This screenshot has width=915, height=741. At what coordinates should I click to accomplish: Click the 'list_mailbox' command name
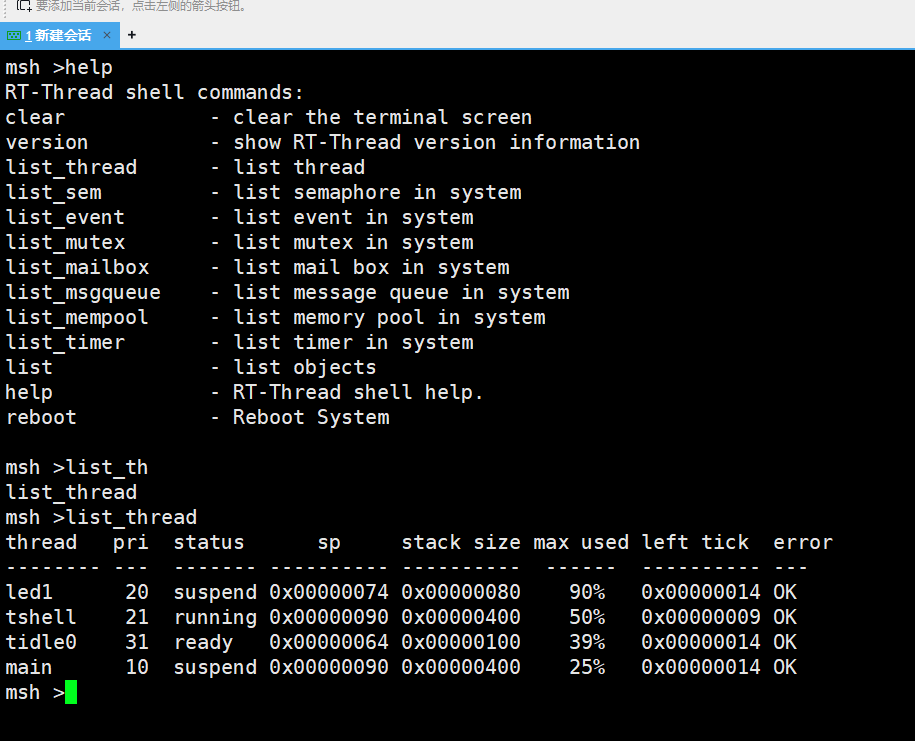[x=77, y=268]
